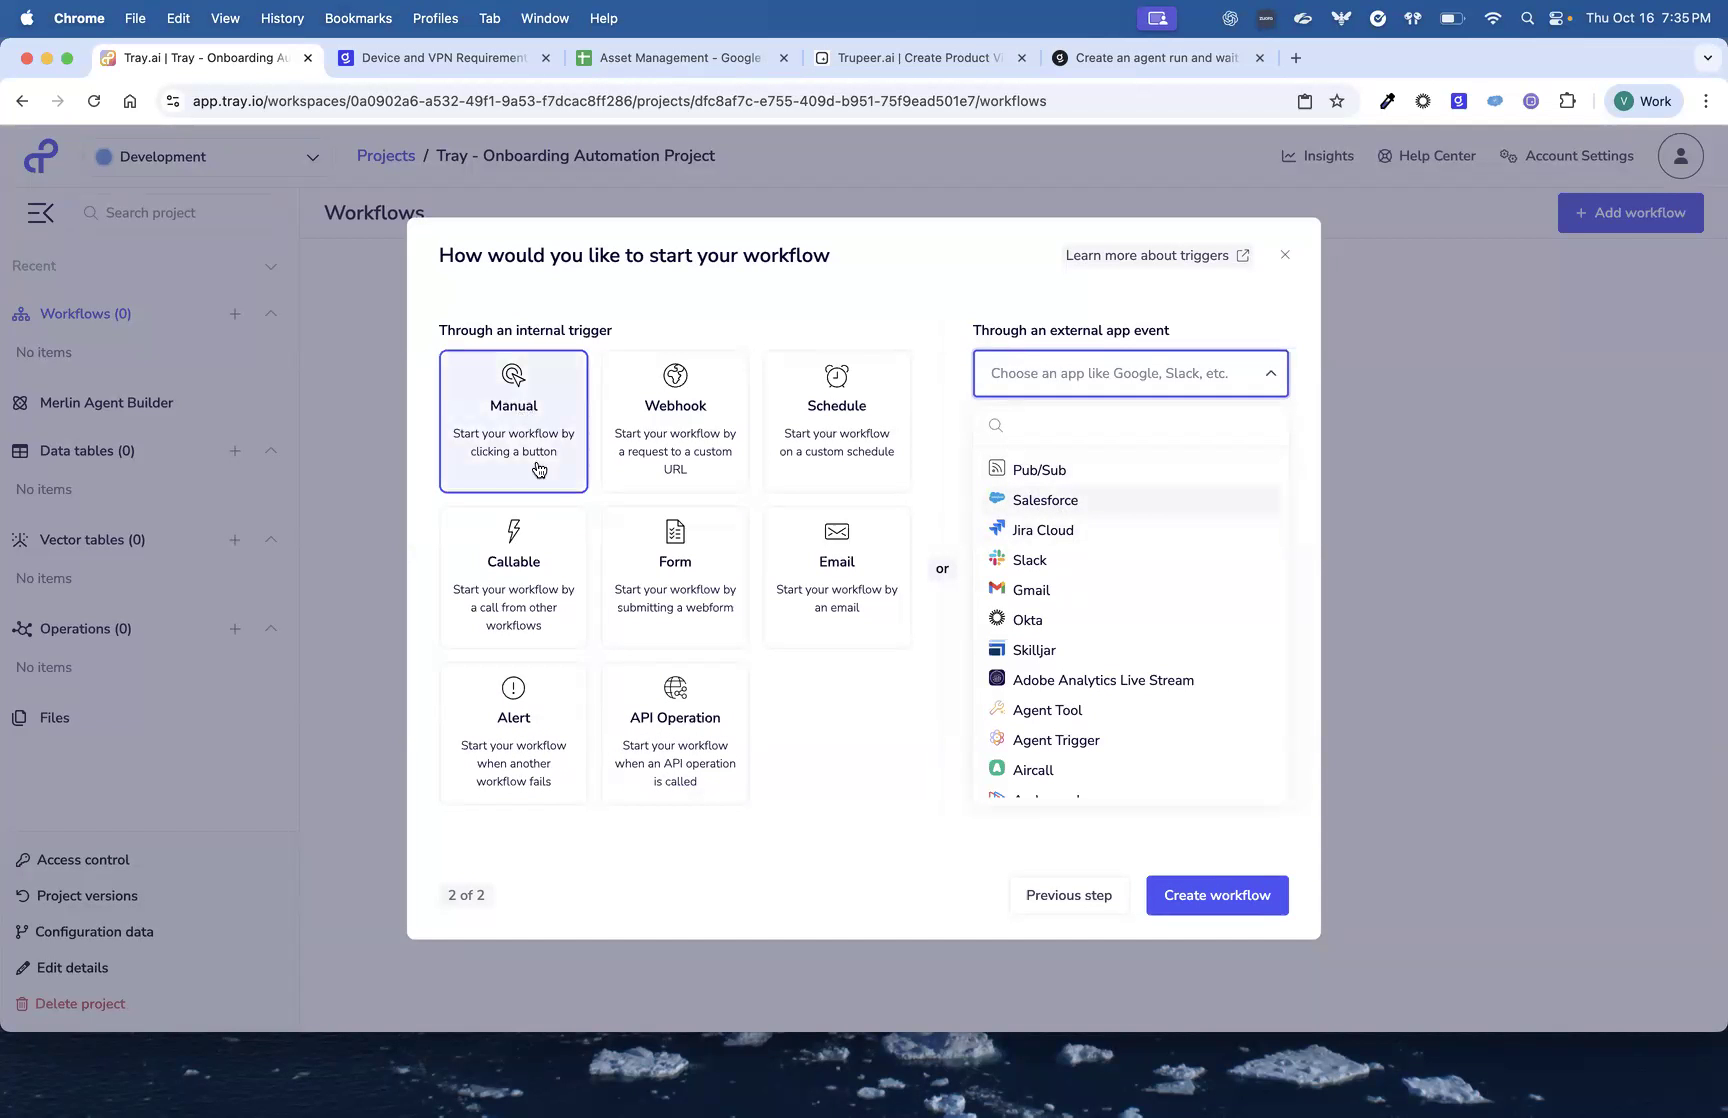Pick the Schedule trigger

837,420
